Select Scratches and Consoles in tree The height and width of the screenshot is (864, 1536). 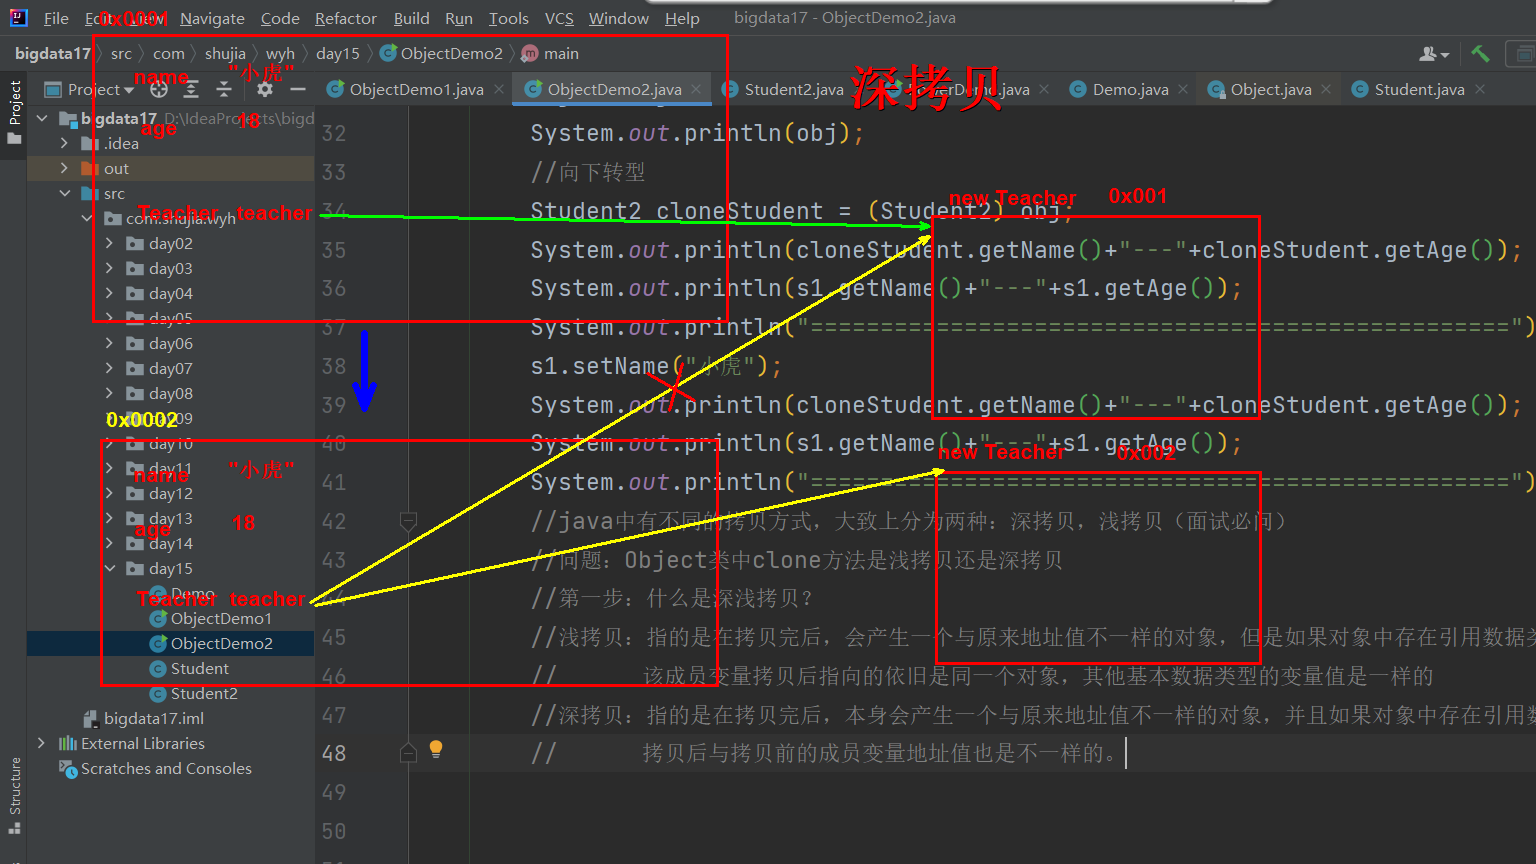click(x=166, y=768)
